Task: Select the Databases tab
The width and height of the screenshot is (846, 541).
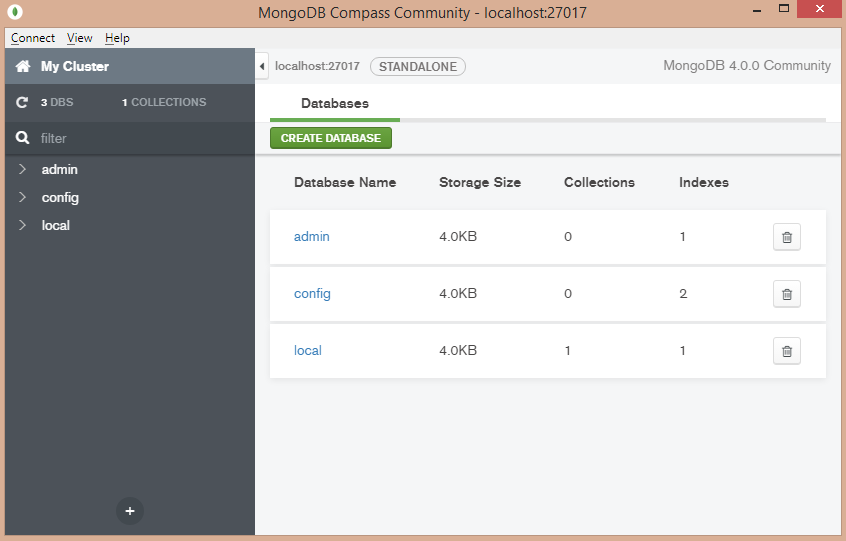Action: [334, 104]
